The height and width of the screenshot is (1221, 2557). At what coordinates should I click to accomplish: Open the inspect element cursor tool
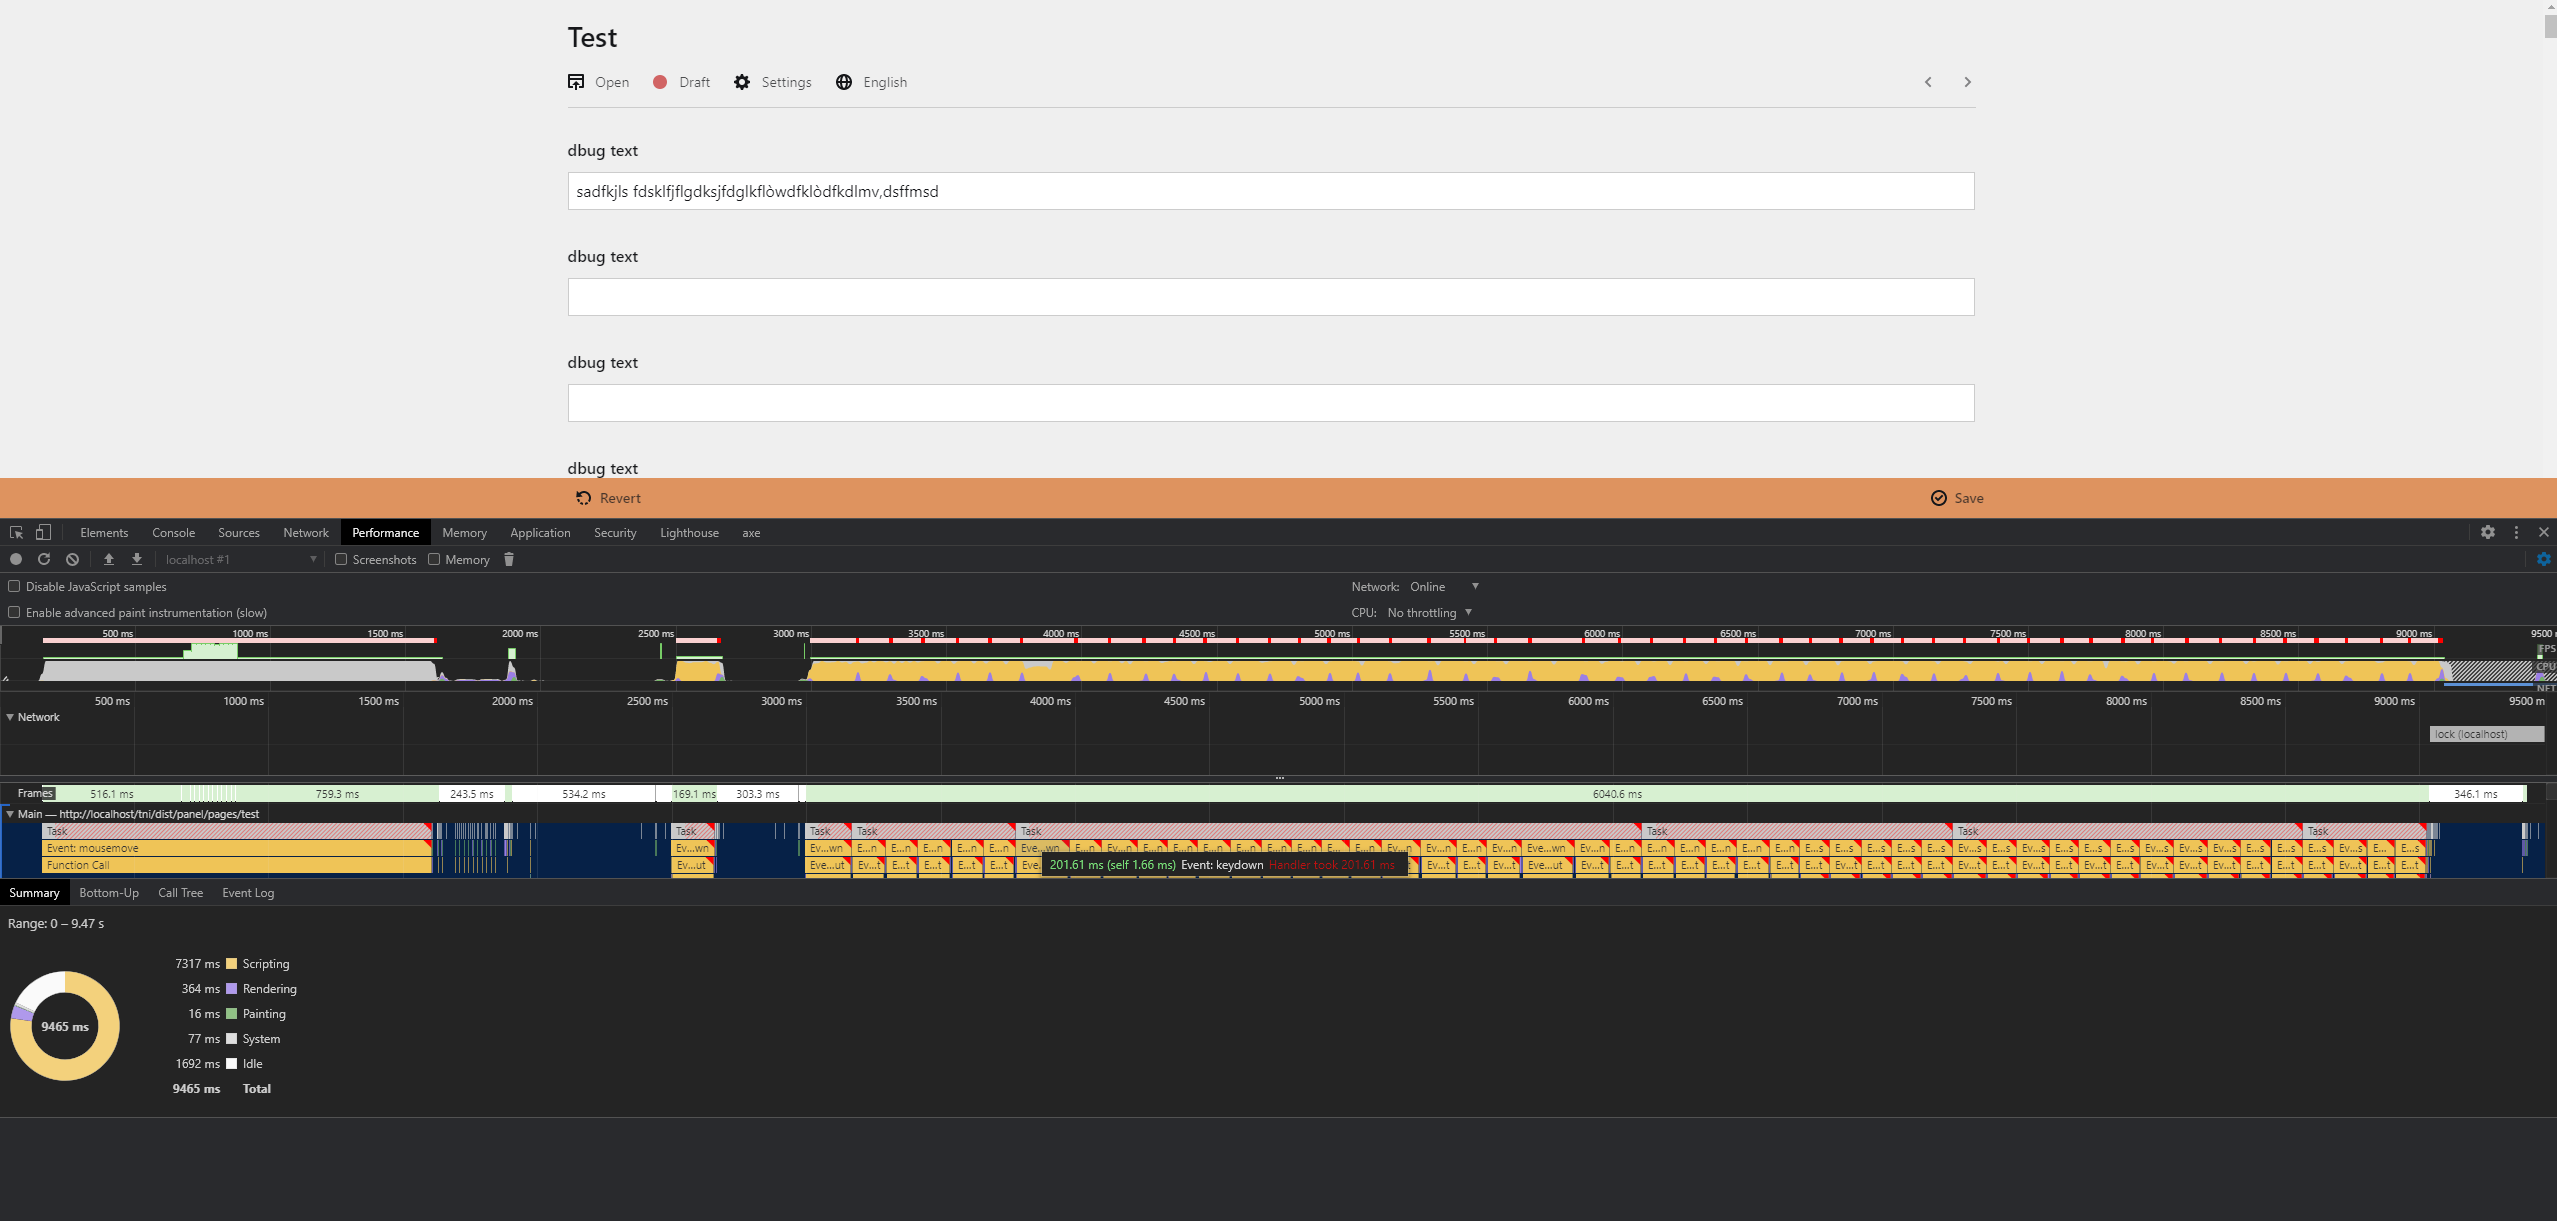[x=15, y=532]
